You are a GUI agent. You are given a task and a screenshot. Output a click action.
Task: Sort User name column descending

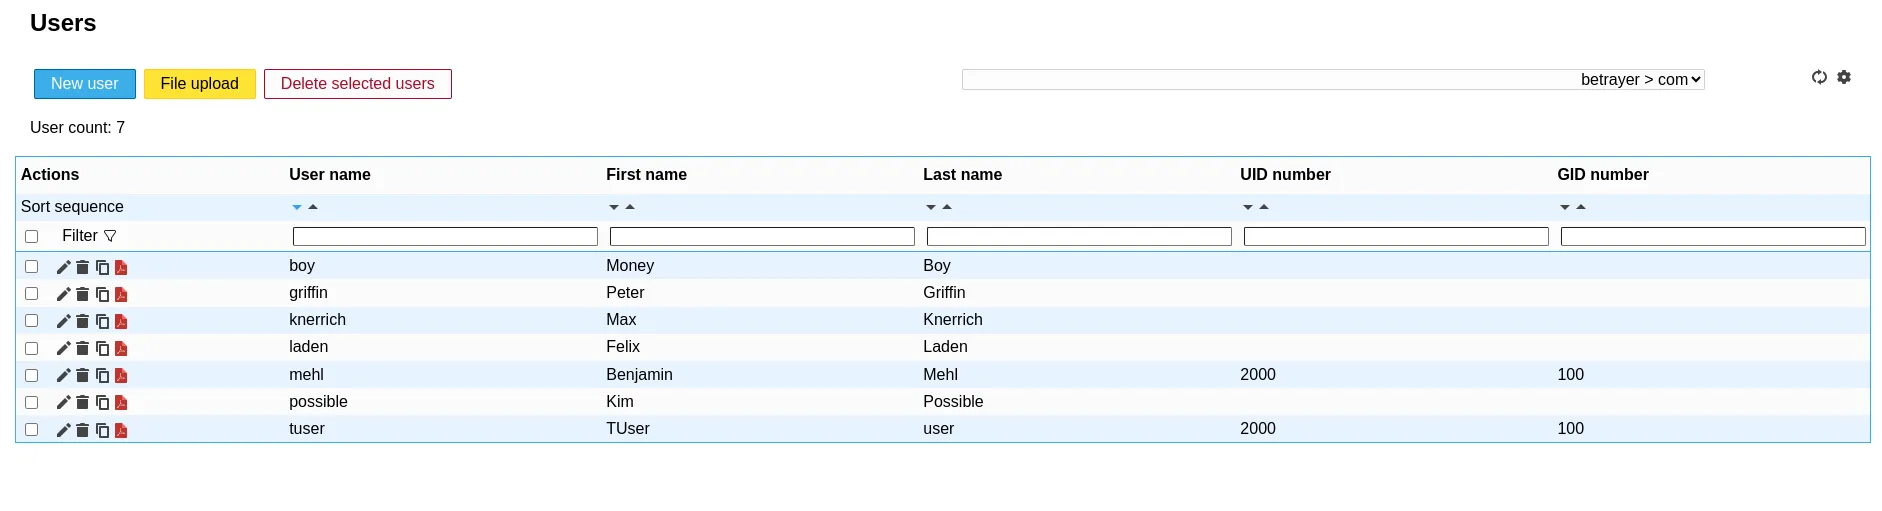297,207
